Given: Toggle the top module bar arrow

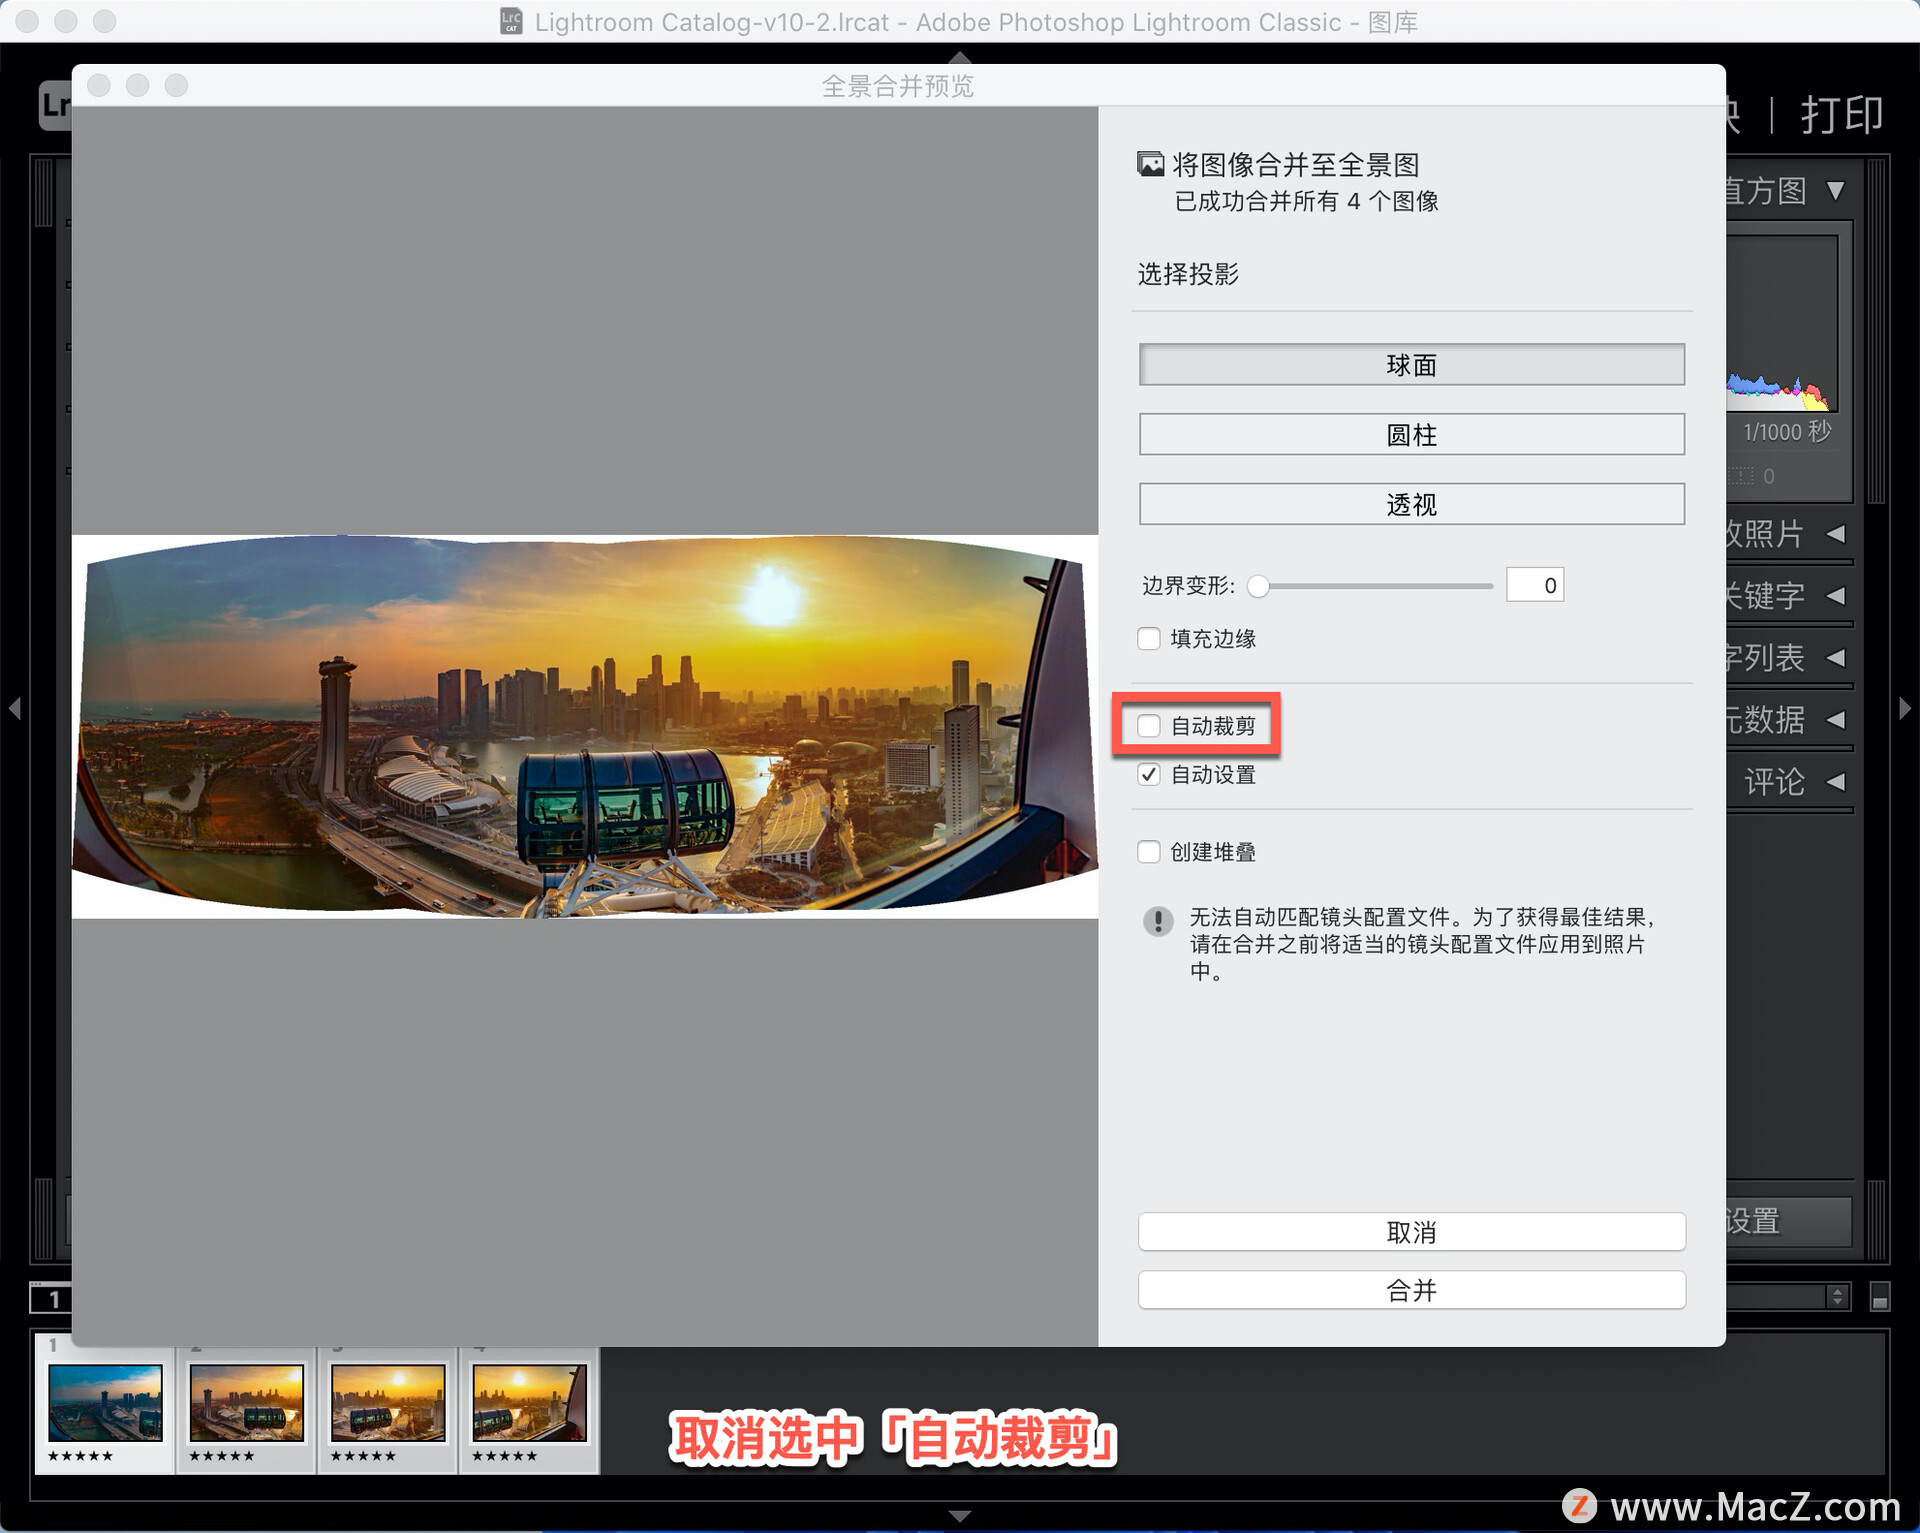Looking at the screenshot, I should [959, 56].
